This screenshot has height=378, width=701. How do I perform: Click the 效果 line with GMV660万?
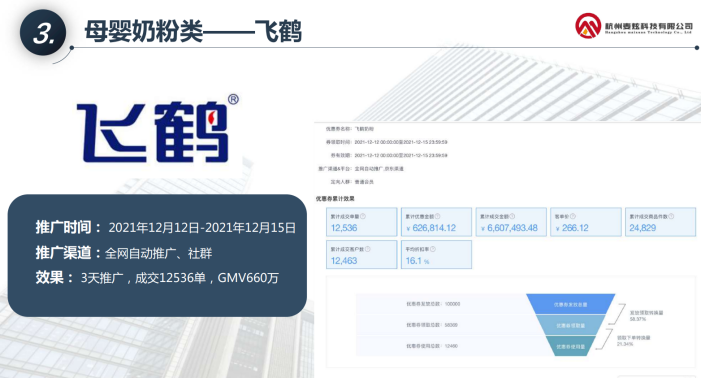(157, 277)
